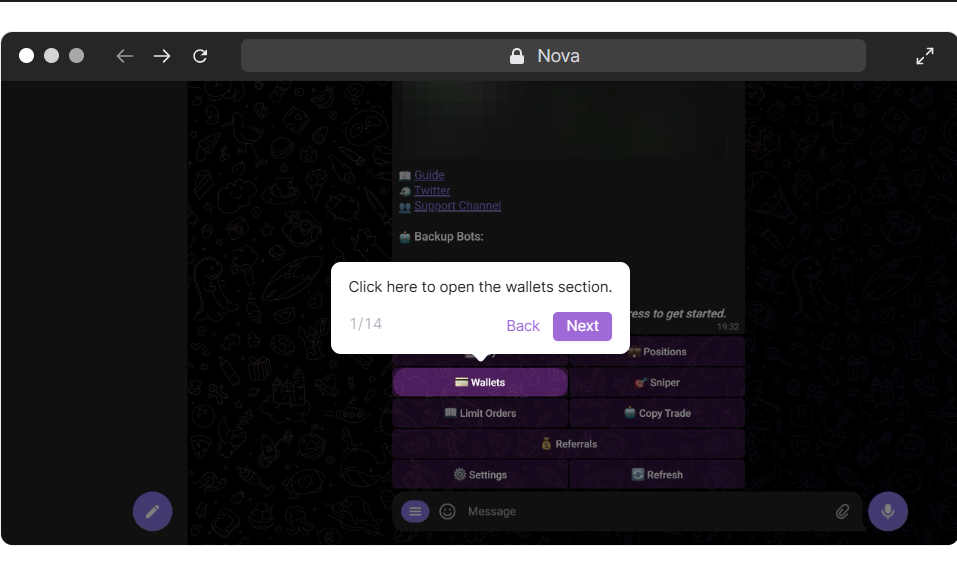Viewport: 957px width, 569px height.
Task: Click Back in the tour tooltip
Action: (x=523, y=326)
